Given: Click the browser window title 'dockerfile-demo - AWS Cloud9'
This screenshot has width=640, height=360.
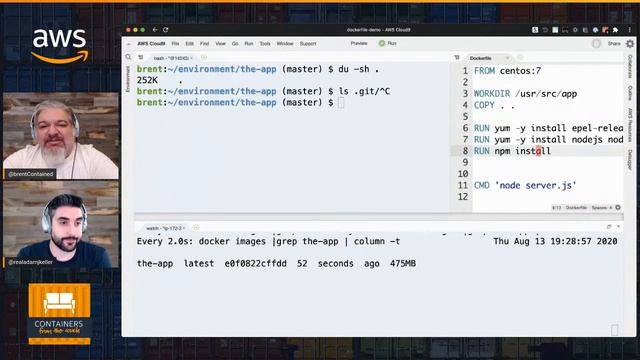Looking at the screenshot, I should coord(378,30).
